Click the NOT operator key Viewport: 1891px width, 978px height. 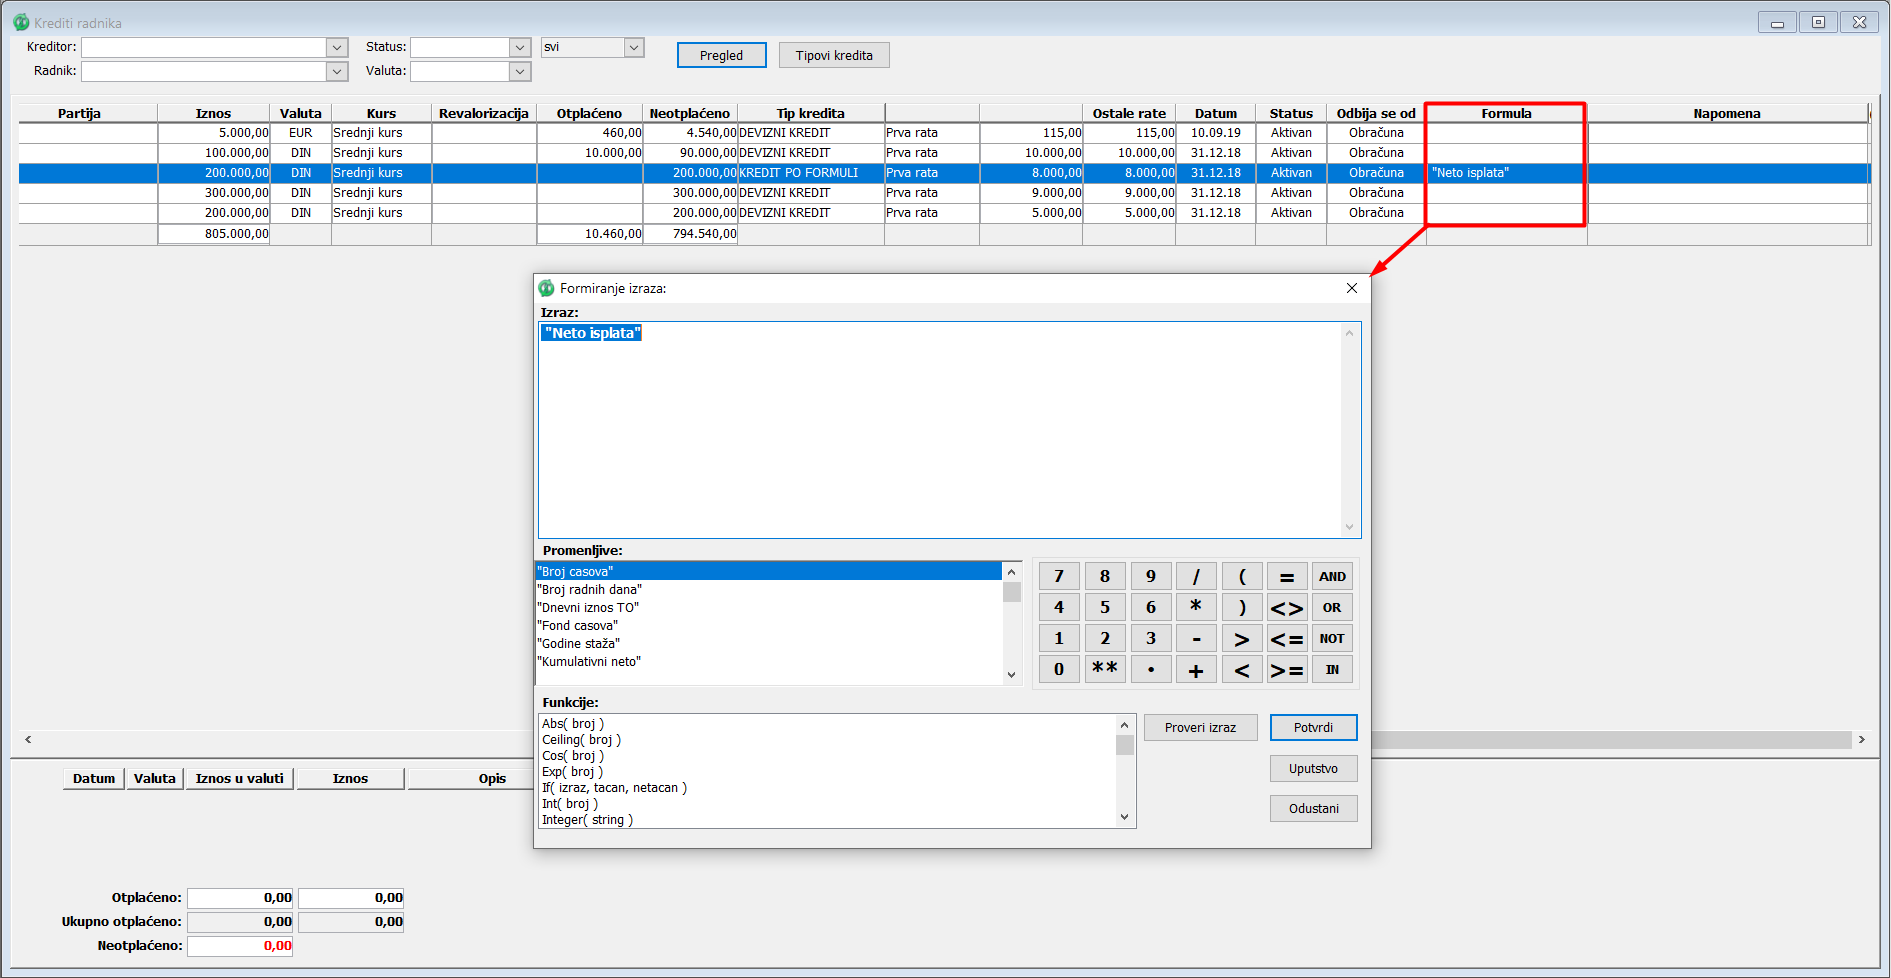click(x=1331, y=639)
